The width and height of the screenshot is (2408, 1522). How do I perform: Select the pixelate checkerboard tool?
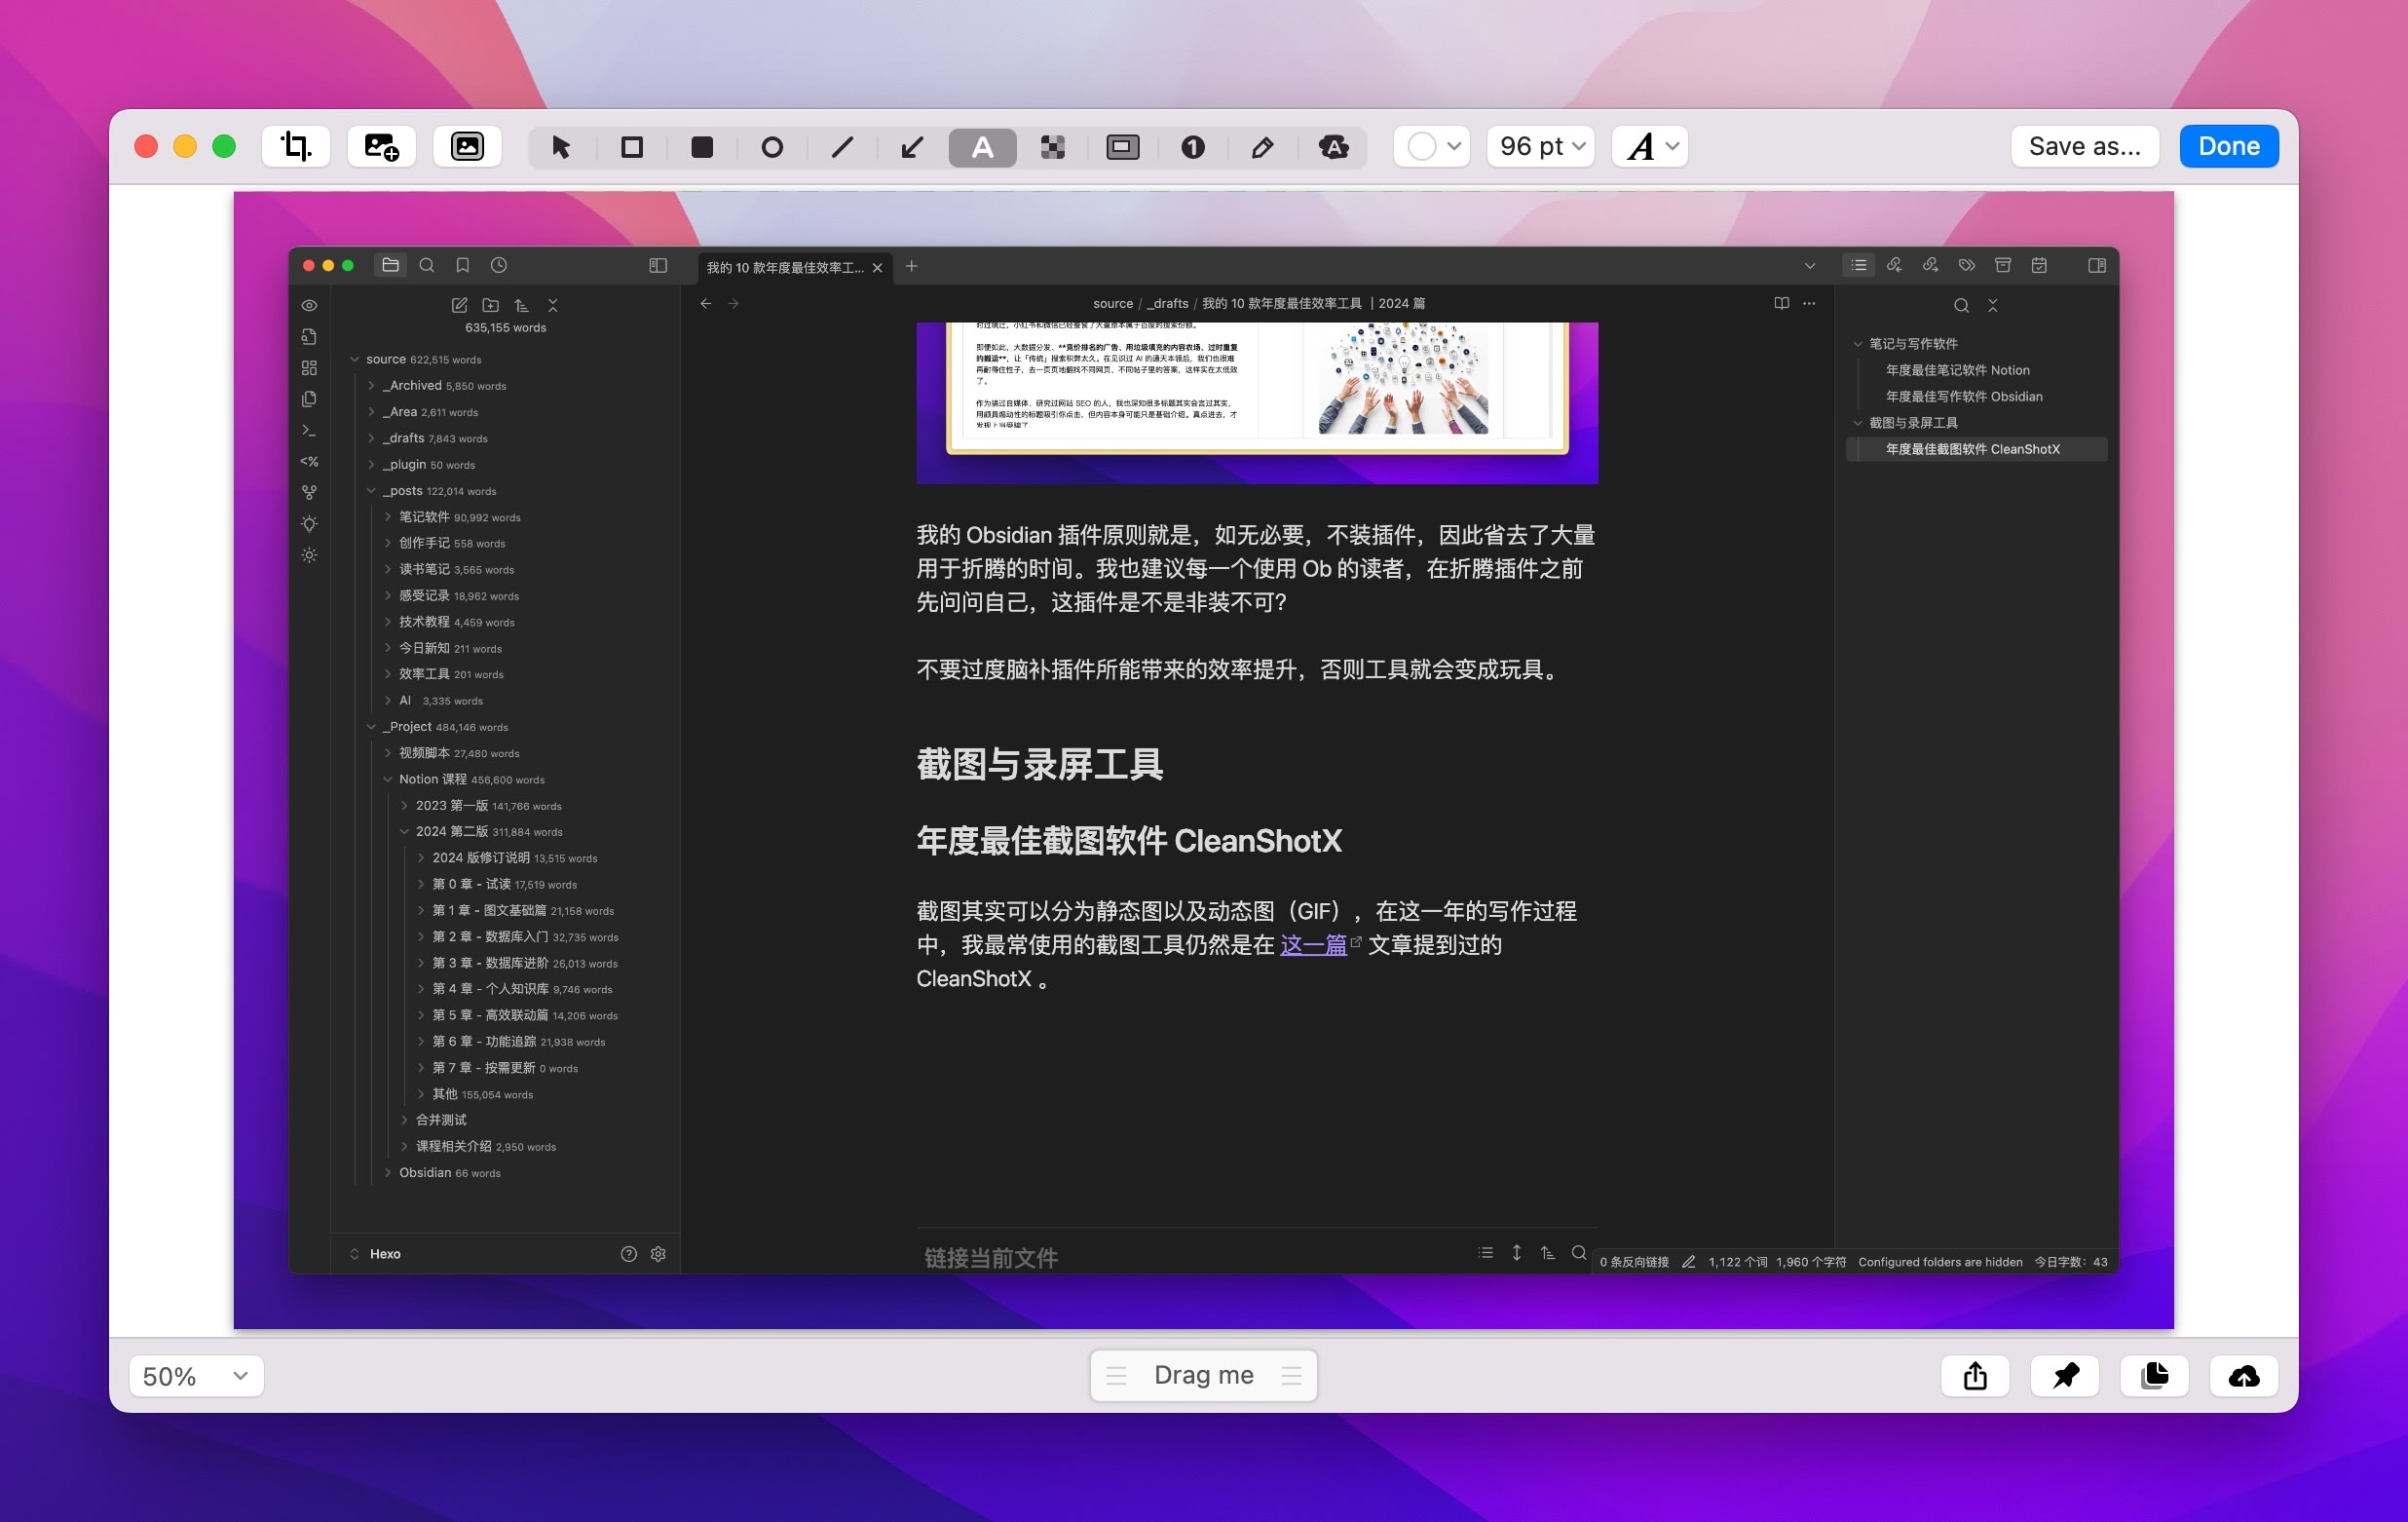point(1052,147)
